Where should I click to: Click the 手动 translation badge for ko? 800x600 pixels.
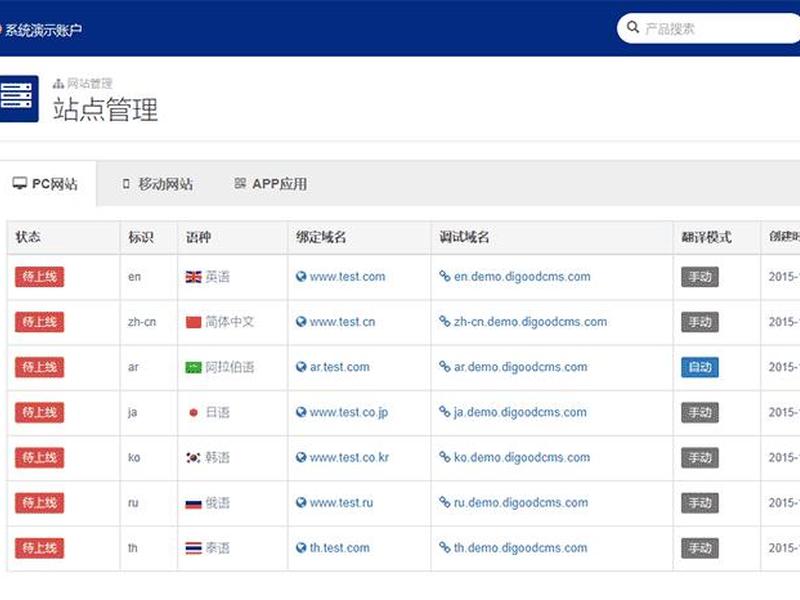(699, 458)
